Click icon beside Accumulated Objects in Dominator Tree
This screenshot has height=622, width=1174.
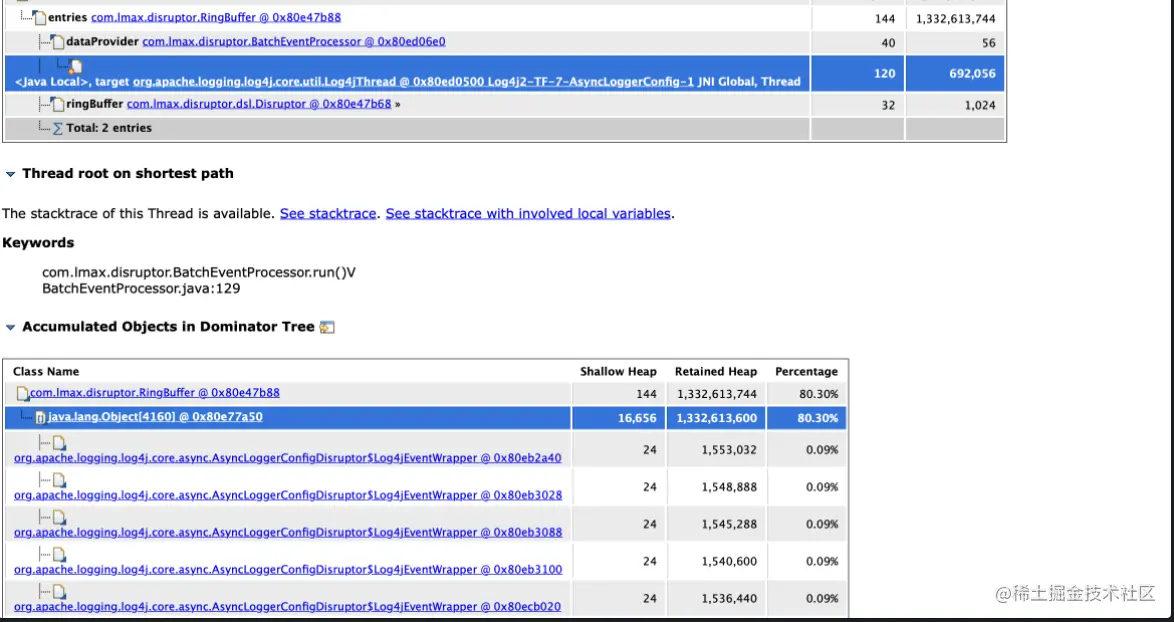327,327
